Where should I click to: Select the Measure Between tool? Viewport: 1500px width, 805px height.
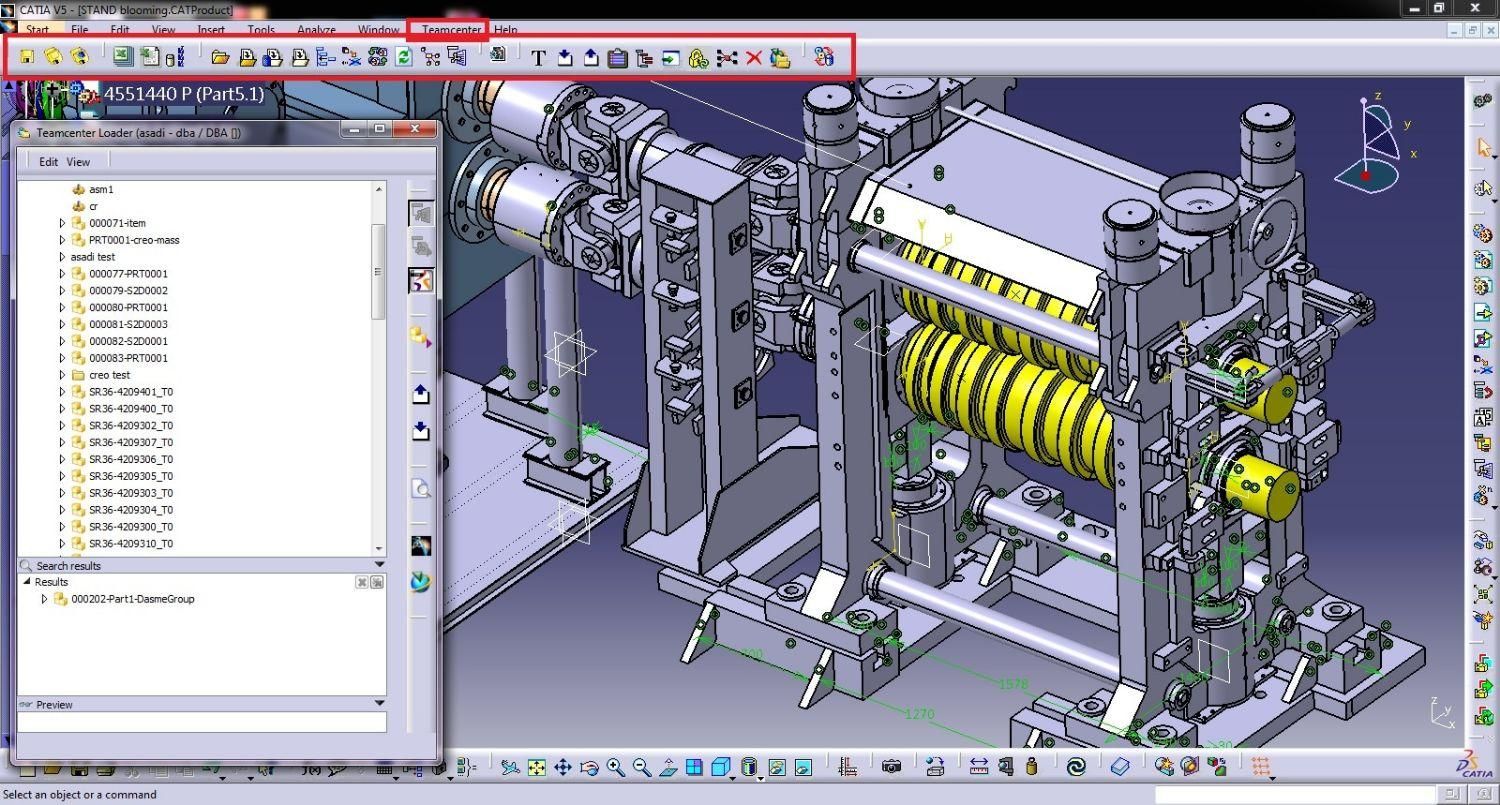click(979, 767)
